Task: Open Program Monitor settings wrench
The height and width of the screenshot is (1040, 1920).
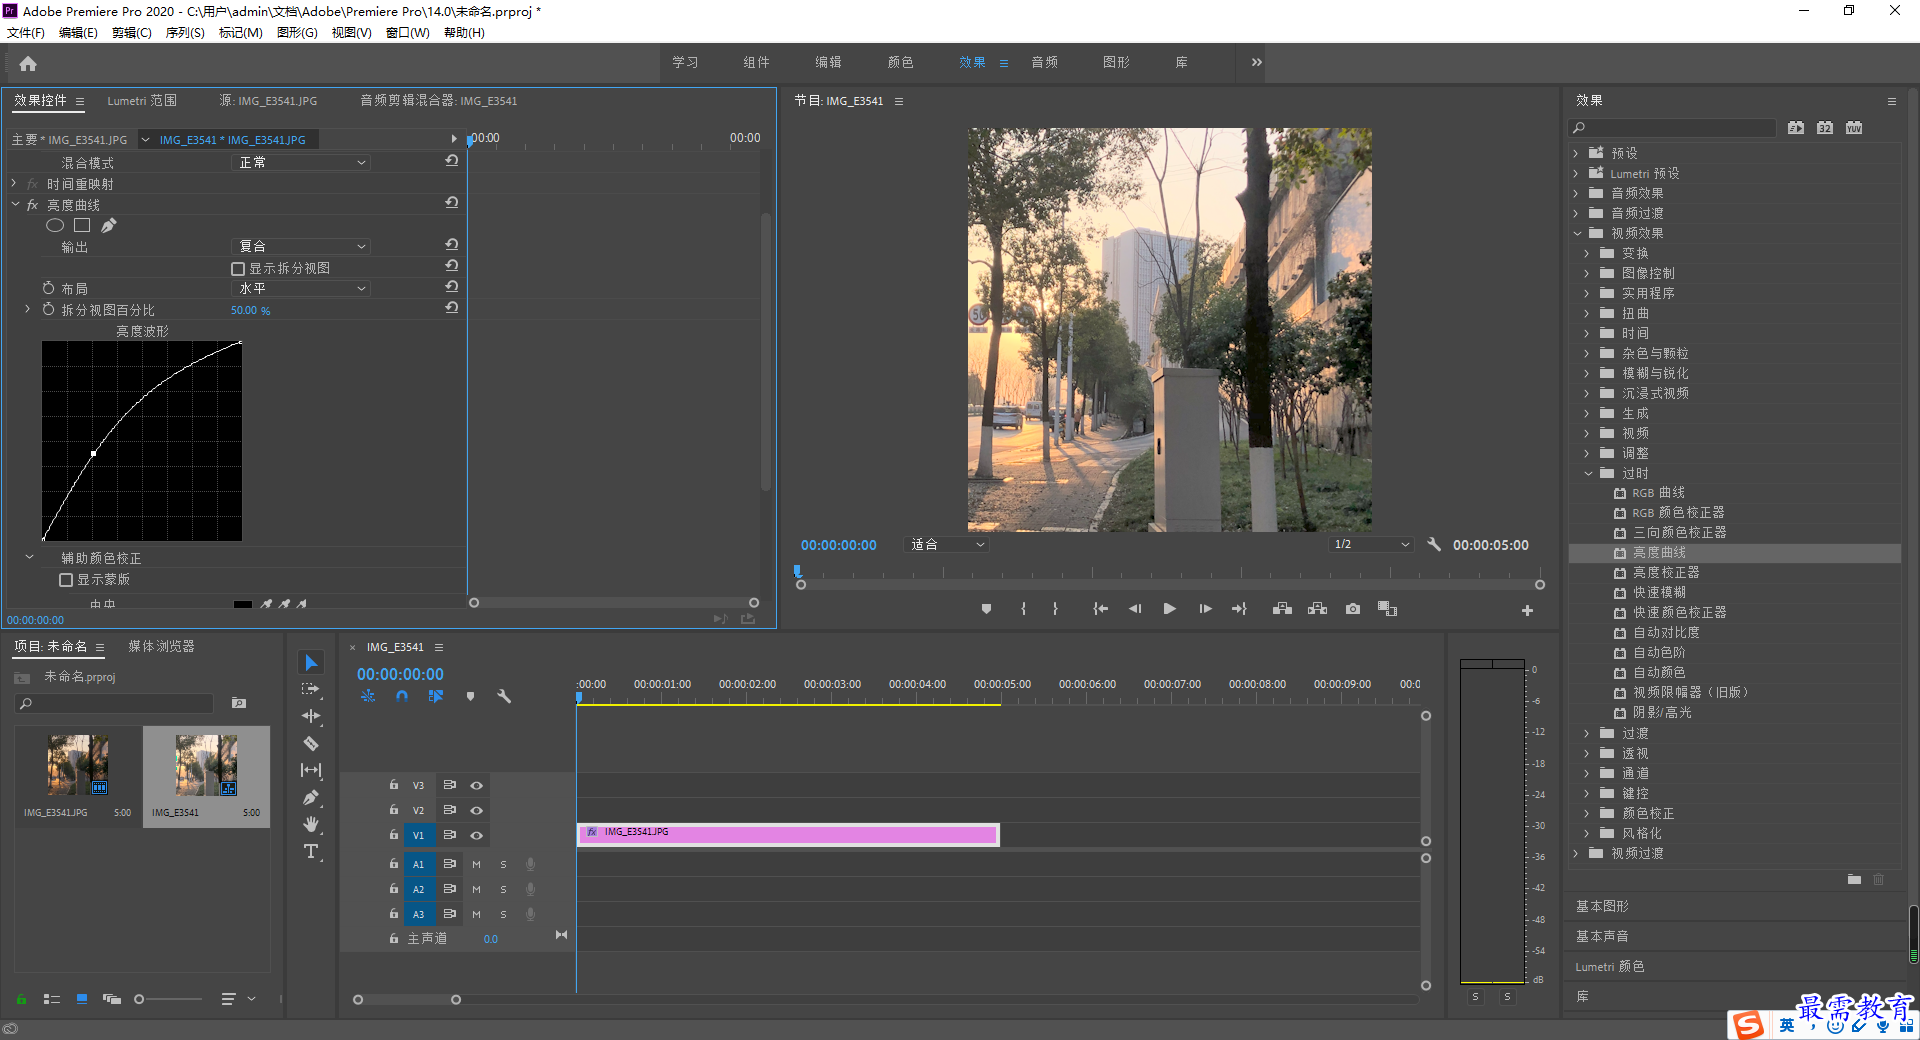Action: click(x=1434, y=545)
